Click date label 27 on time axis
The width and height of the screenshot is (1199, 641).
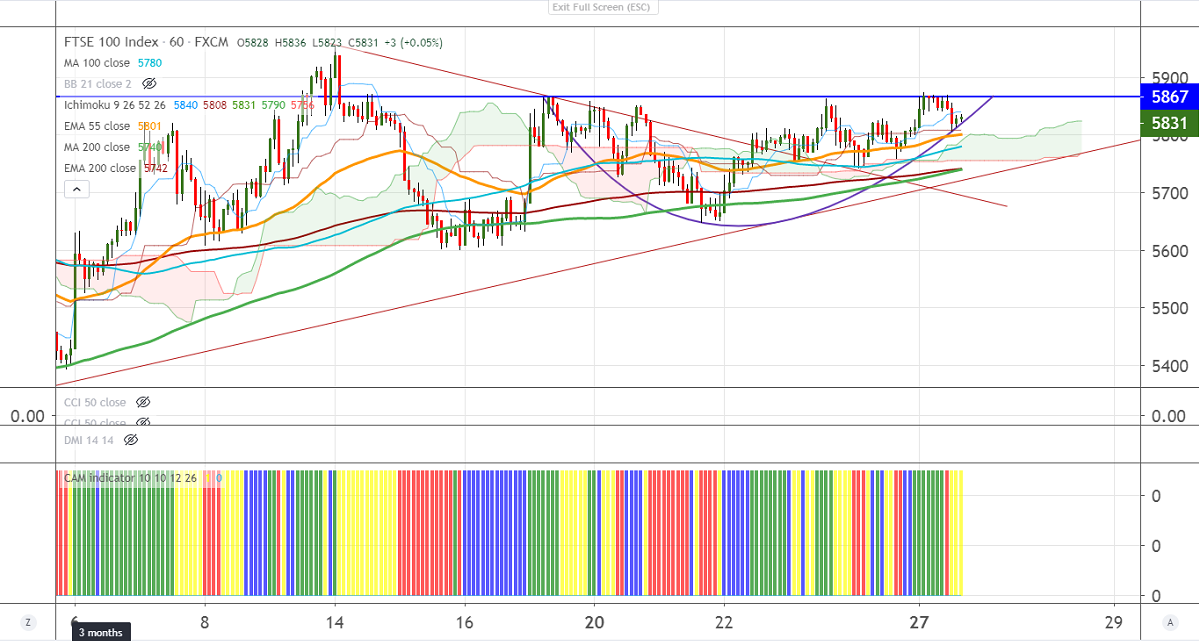click(919, 622)
